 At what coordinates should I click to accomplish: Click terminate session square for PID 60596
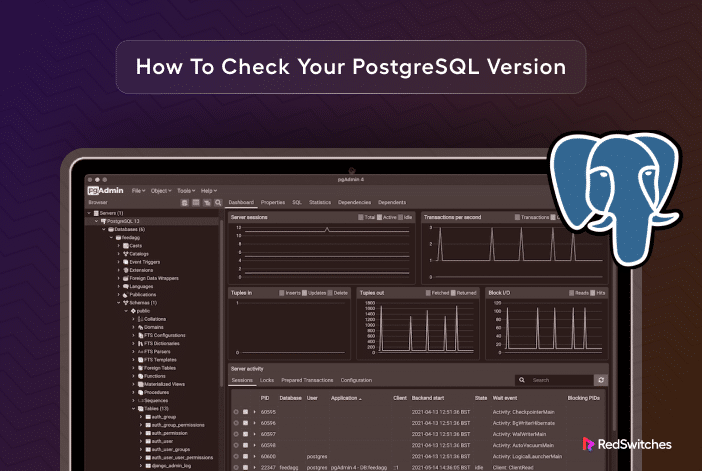[245, 423]
